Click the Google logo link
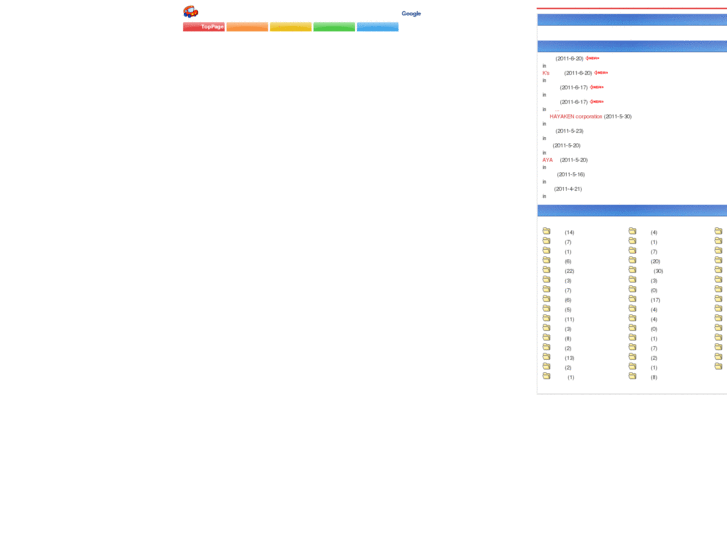Viewport: 727px width, 545px height. [x=411, y=13]
